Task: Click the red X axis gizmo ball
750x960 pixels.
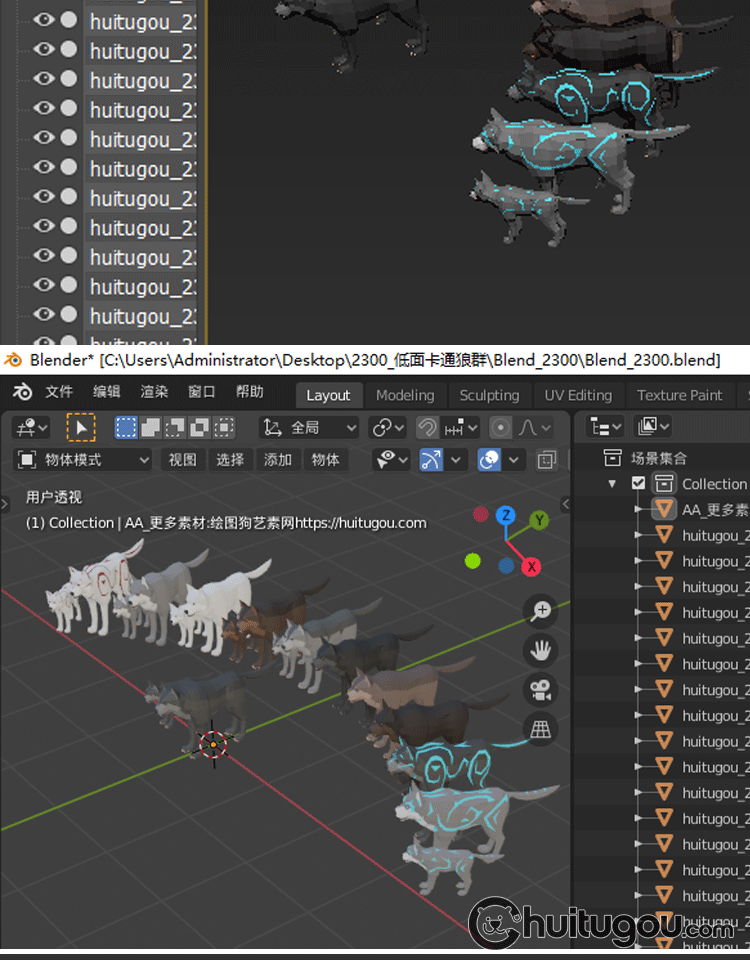Action: (532, 567)
